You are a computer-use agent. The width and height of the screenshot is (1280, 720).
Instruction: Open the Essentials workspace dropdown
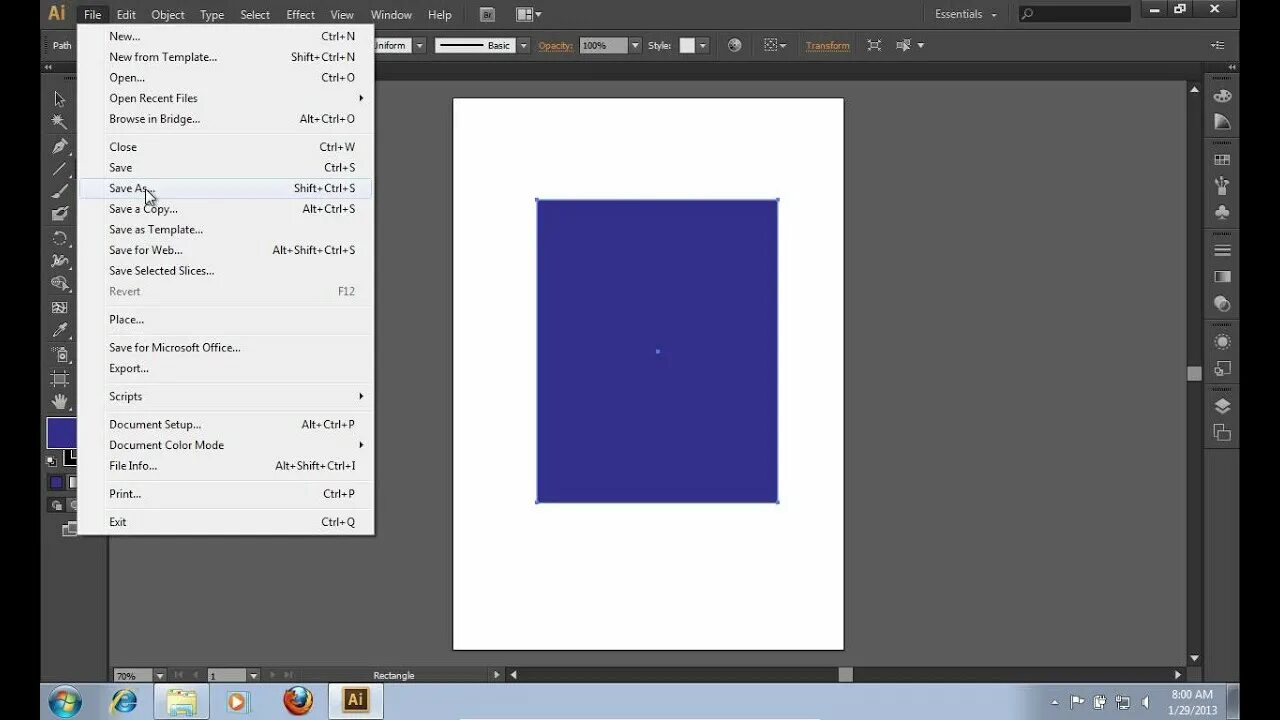966,14
